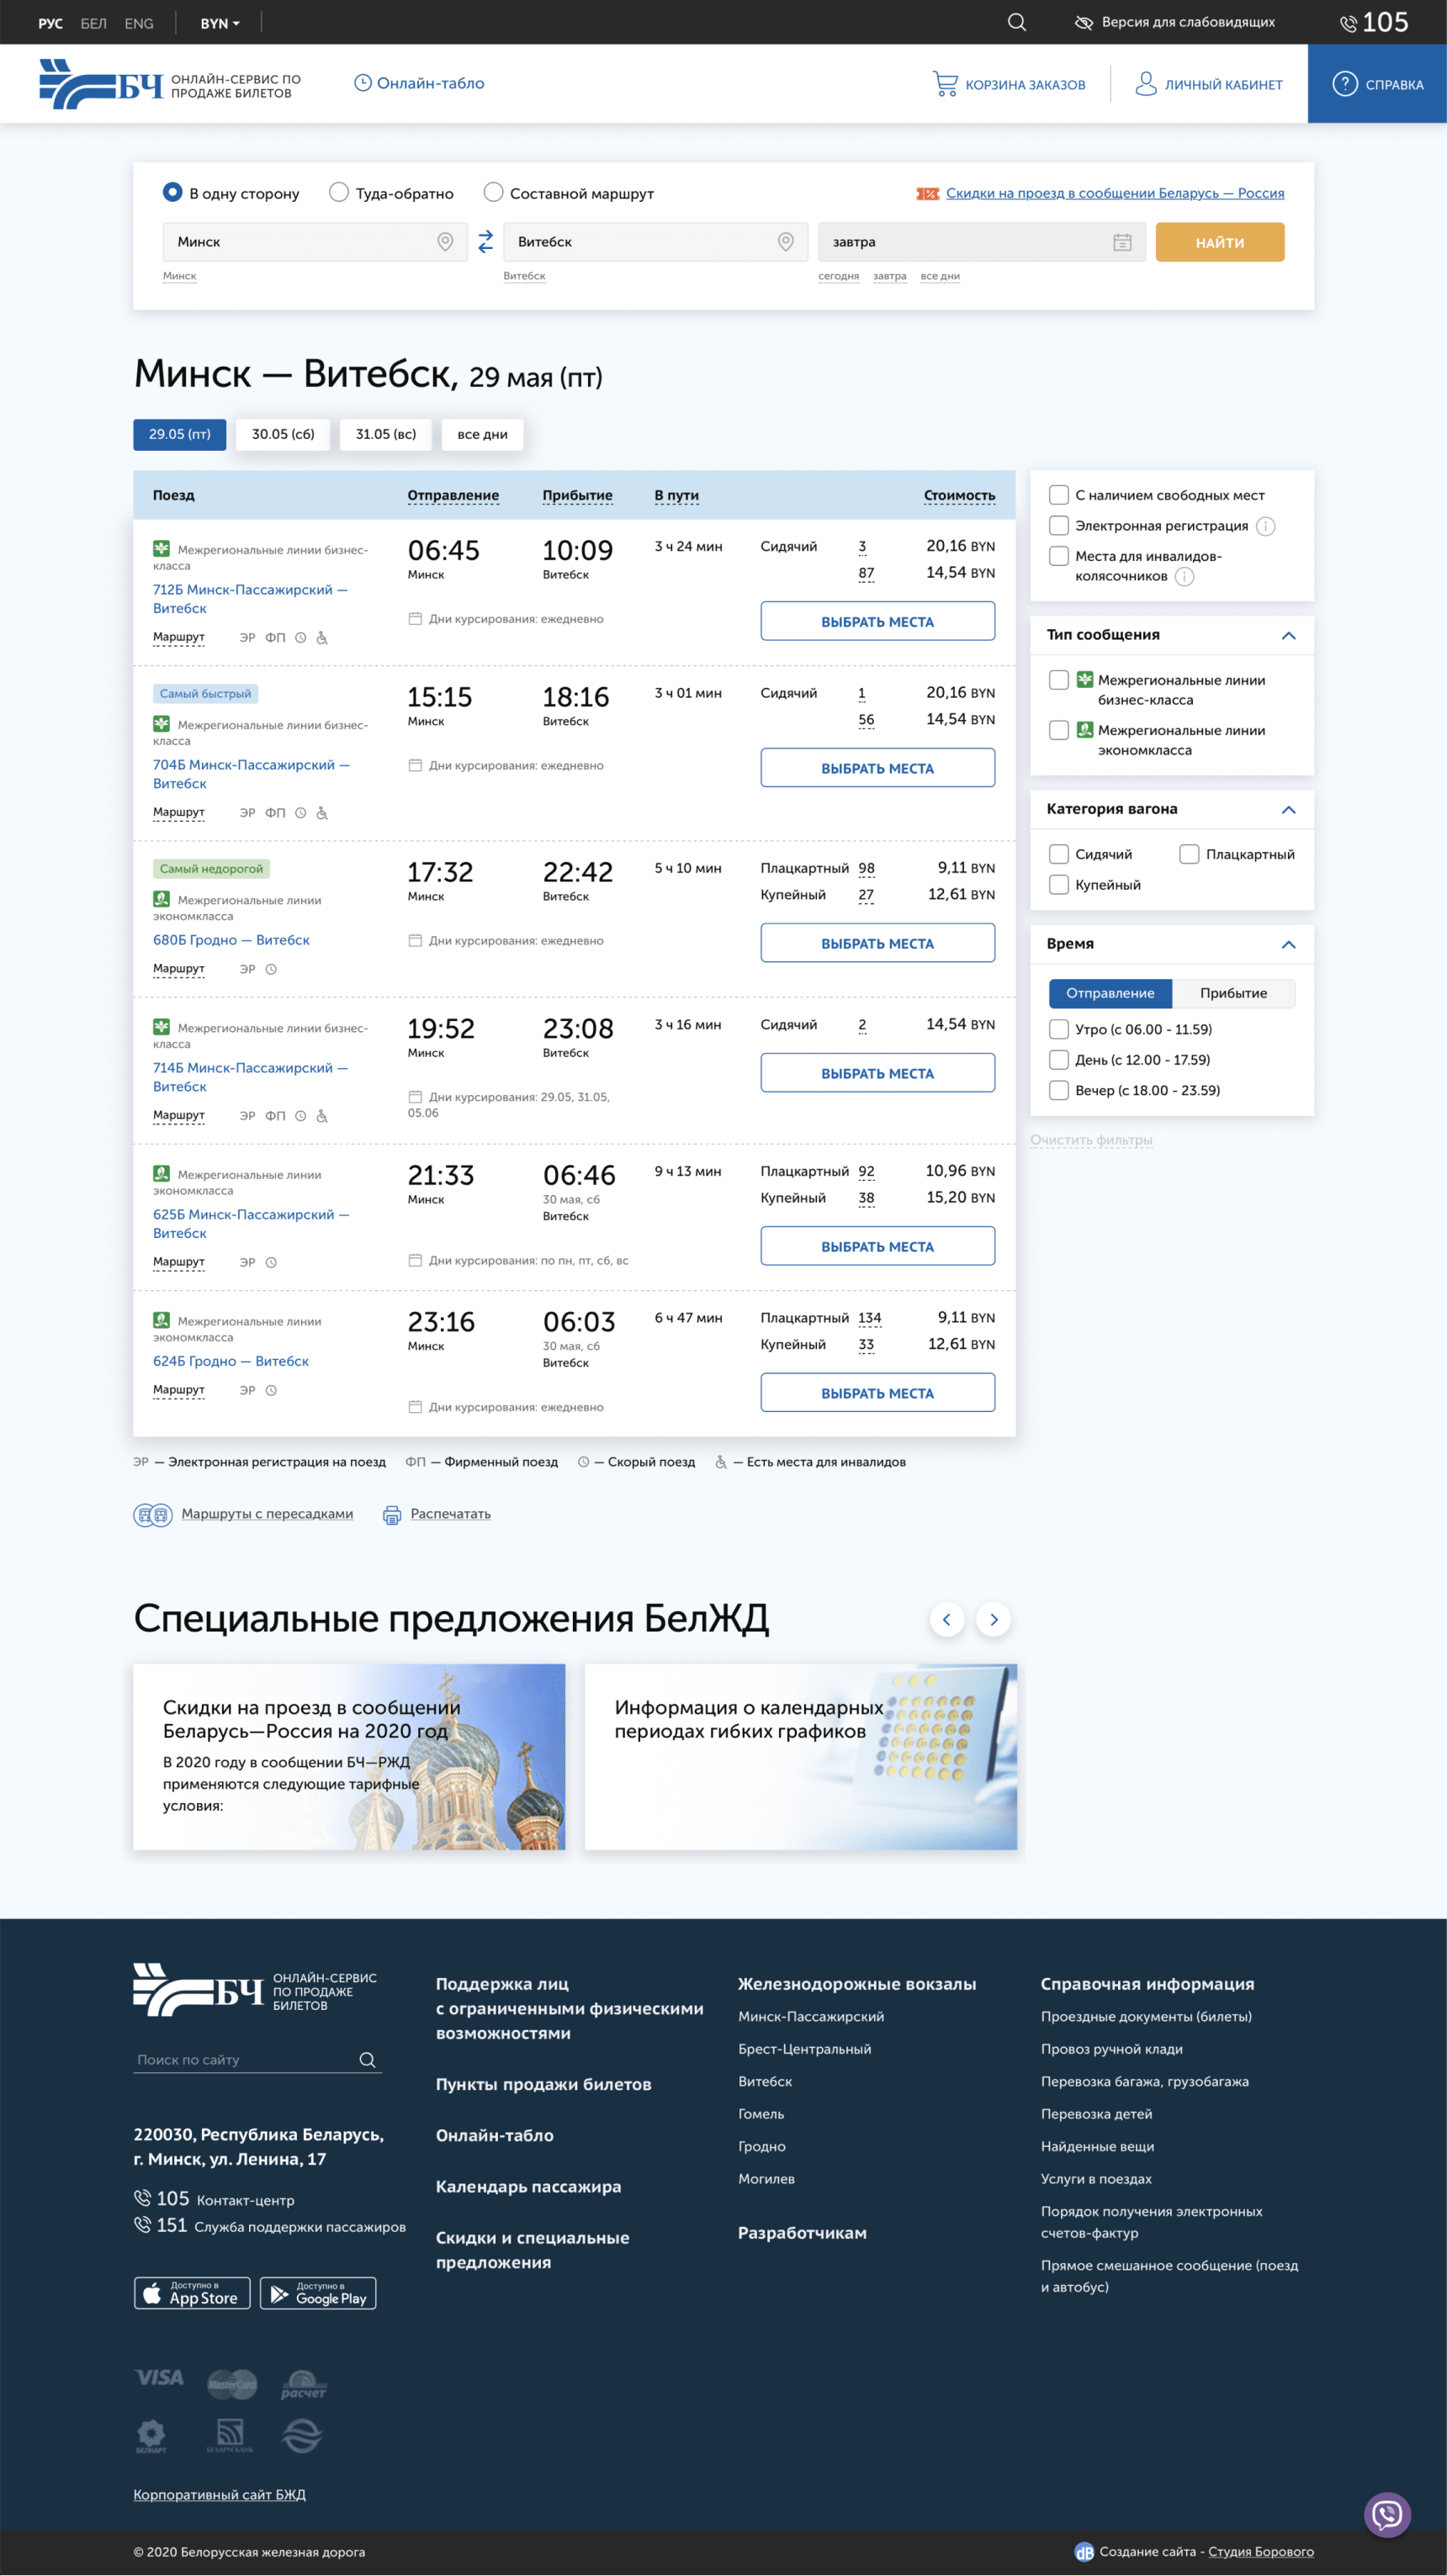Viewport: 1447px width, 2576px height.
Task: Select the В одну сторону radio button
Action: point(172,192)
